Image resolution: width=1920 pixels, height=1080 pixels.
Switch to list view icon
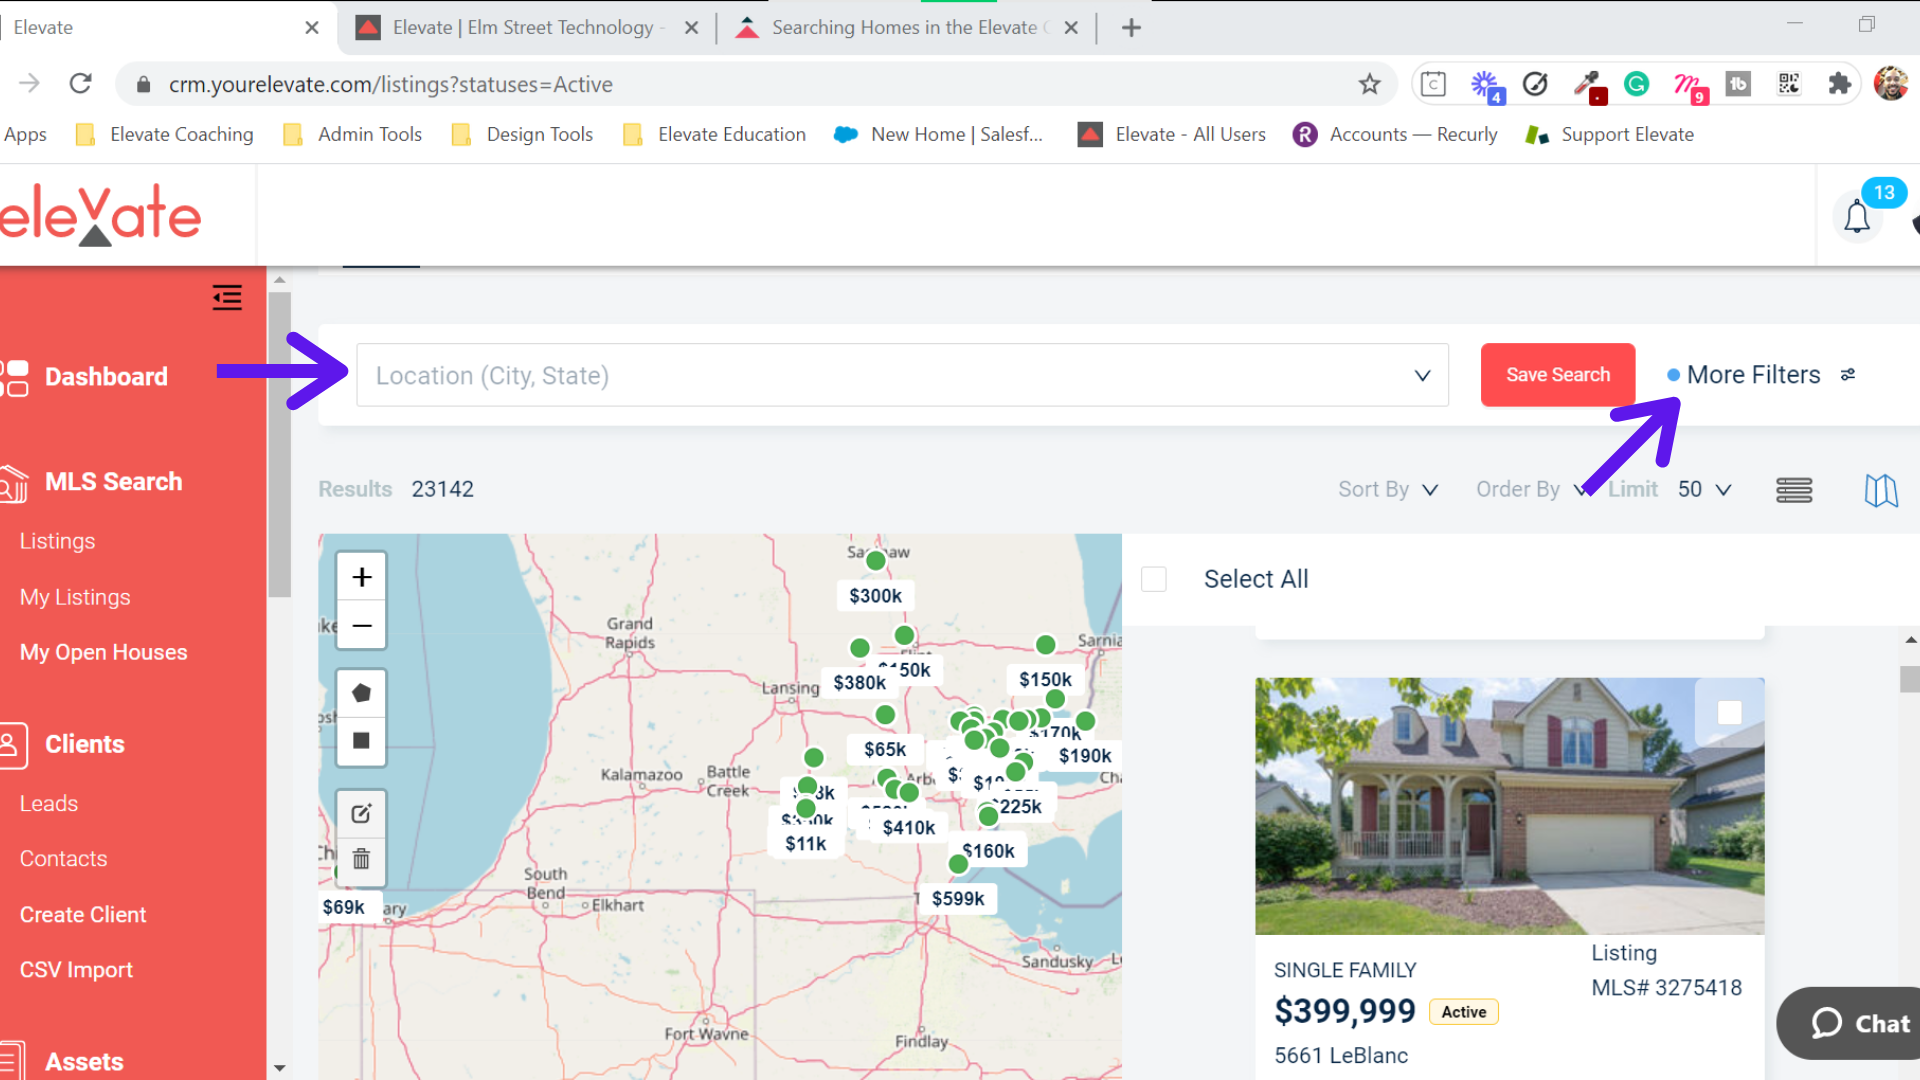tap(1794, 490)
